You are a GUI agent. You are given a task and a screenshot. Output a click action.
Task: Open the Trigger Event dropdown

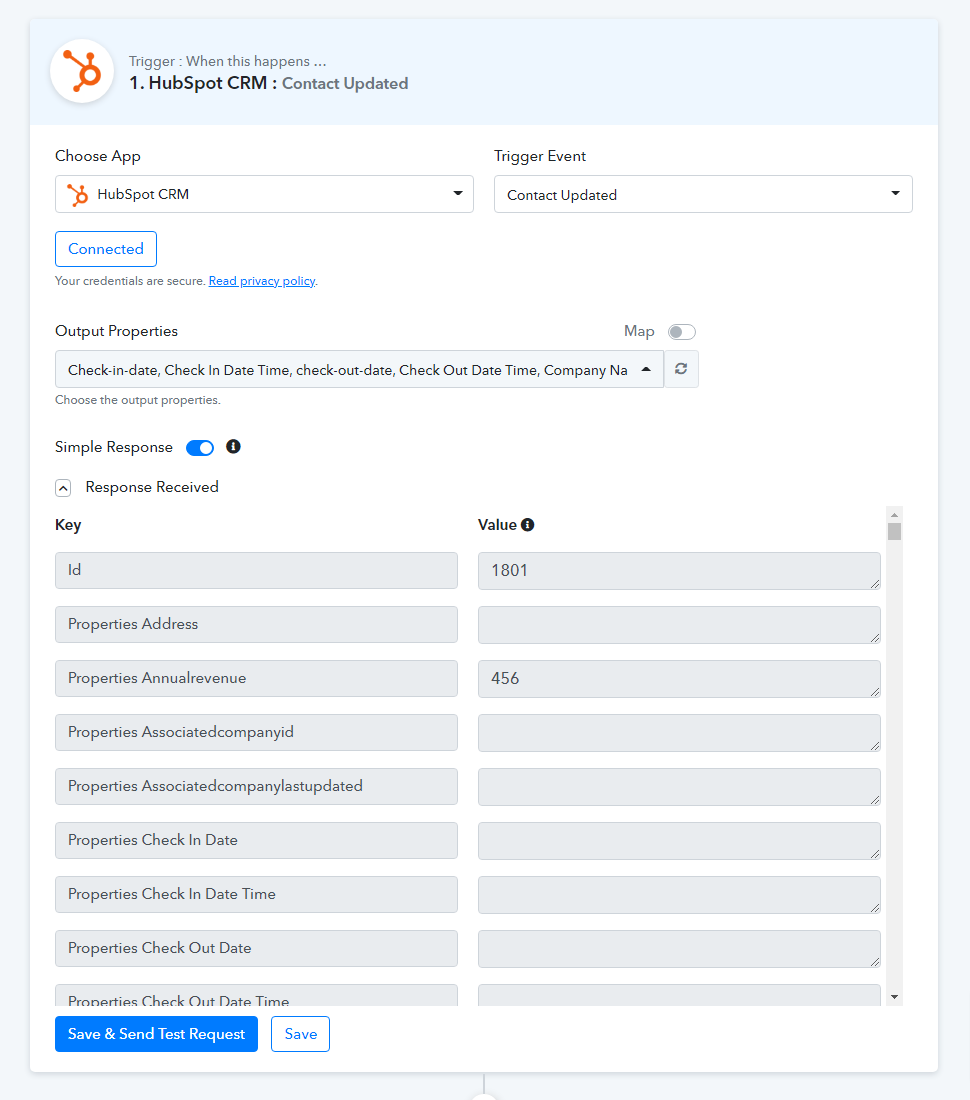(703, 194)
